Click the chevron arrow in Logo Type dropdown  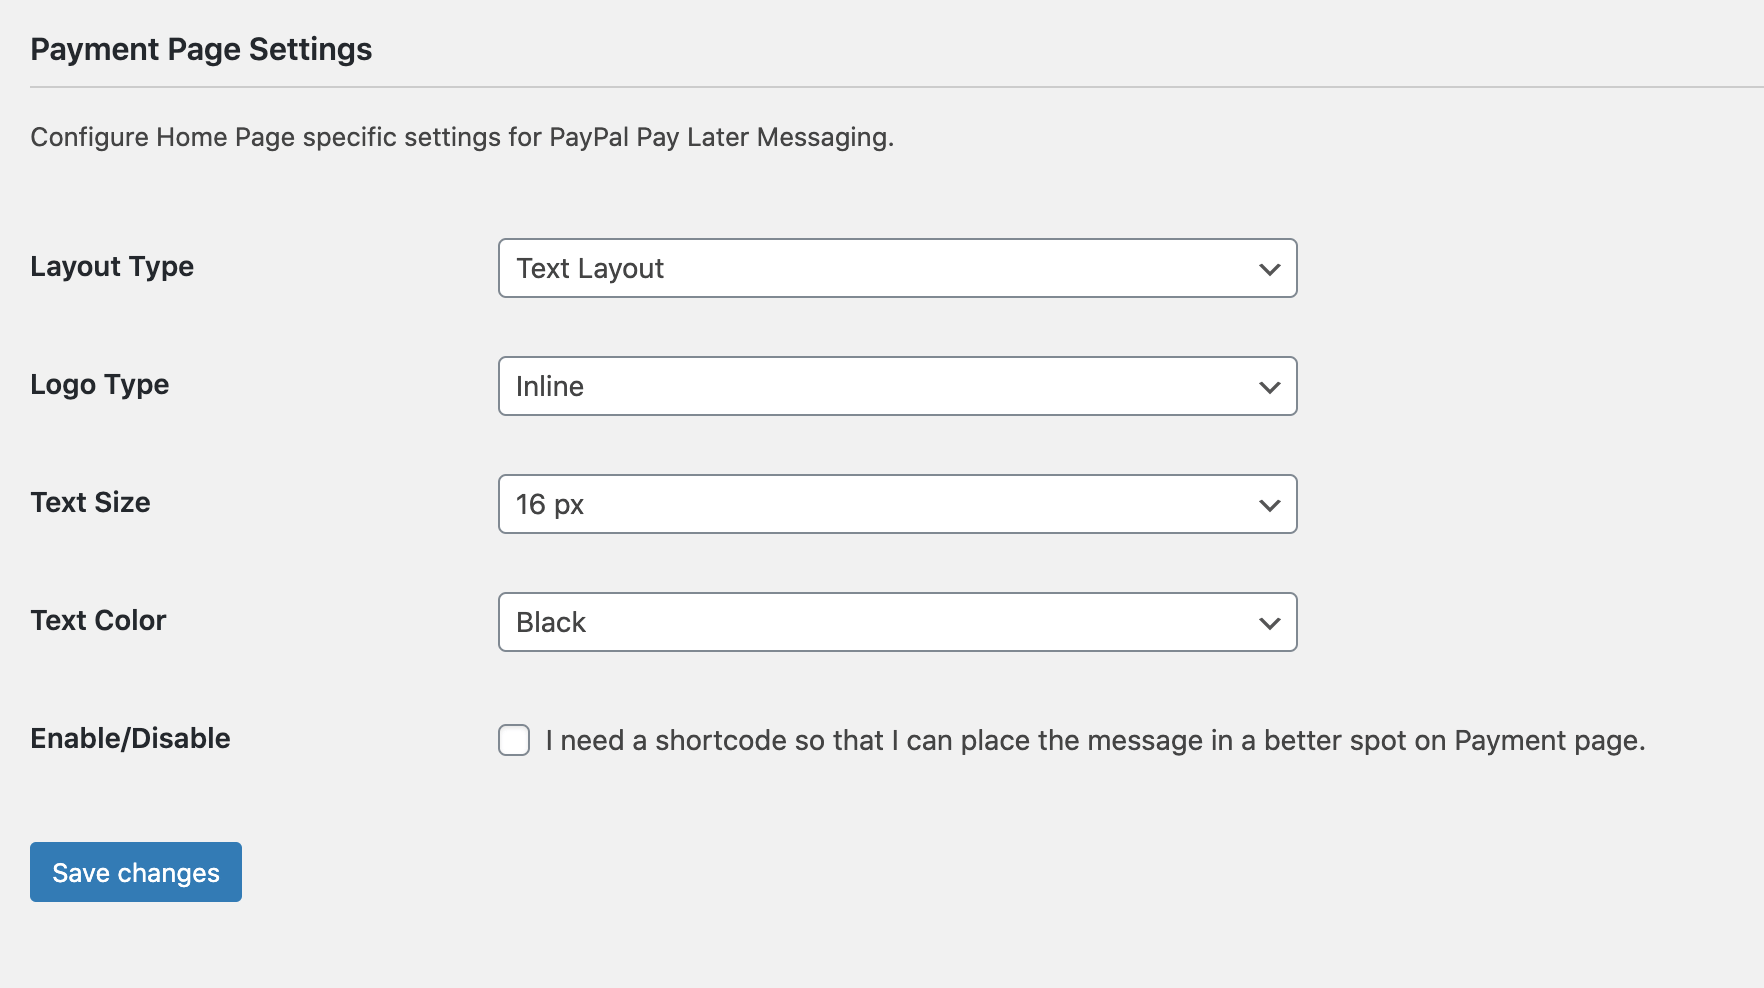click(x=1269, y=387)
